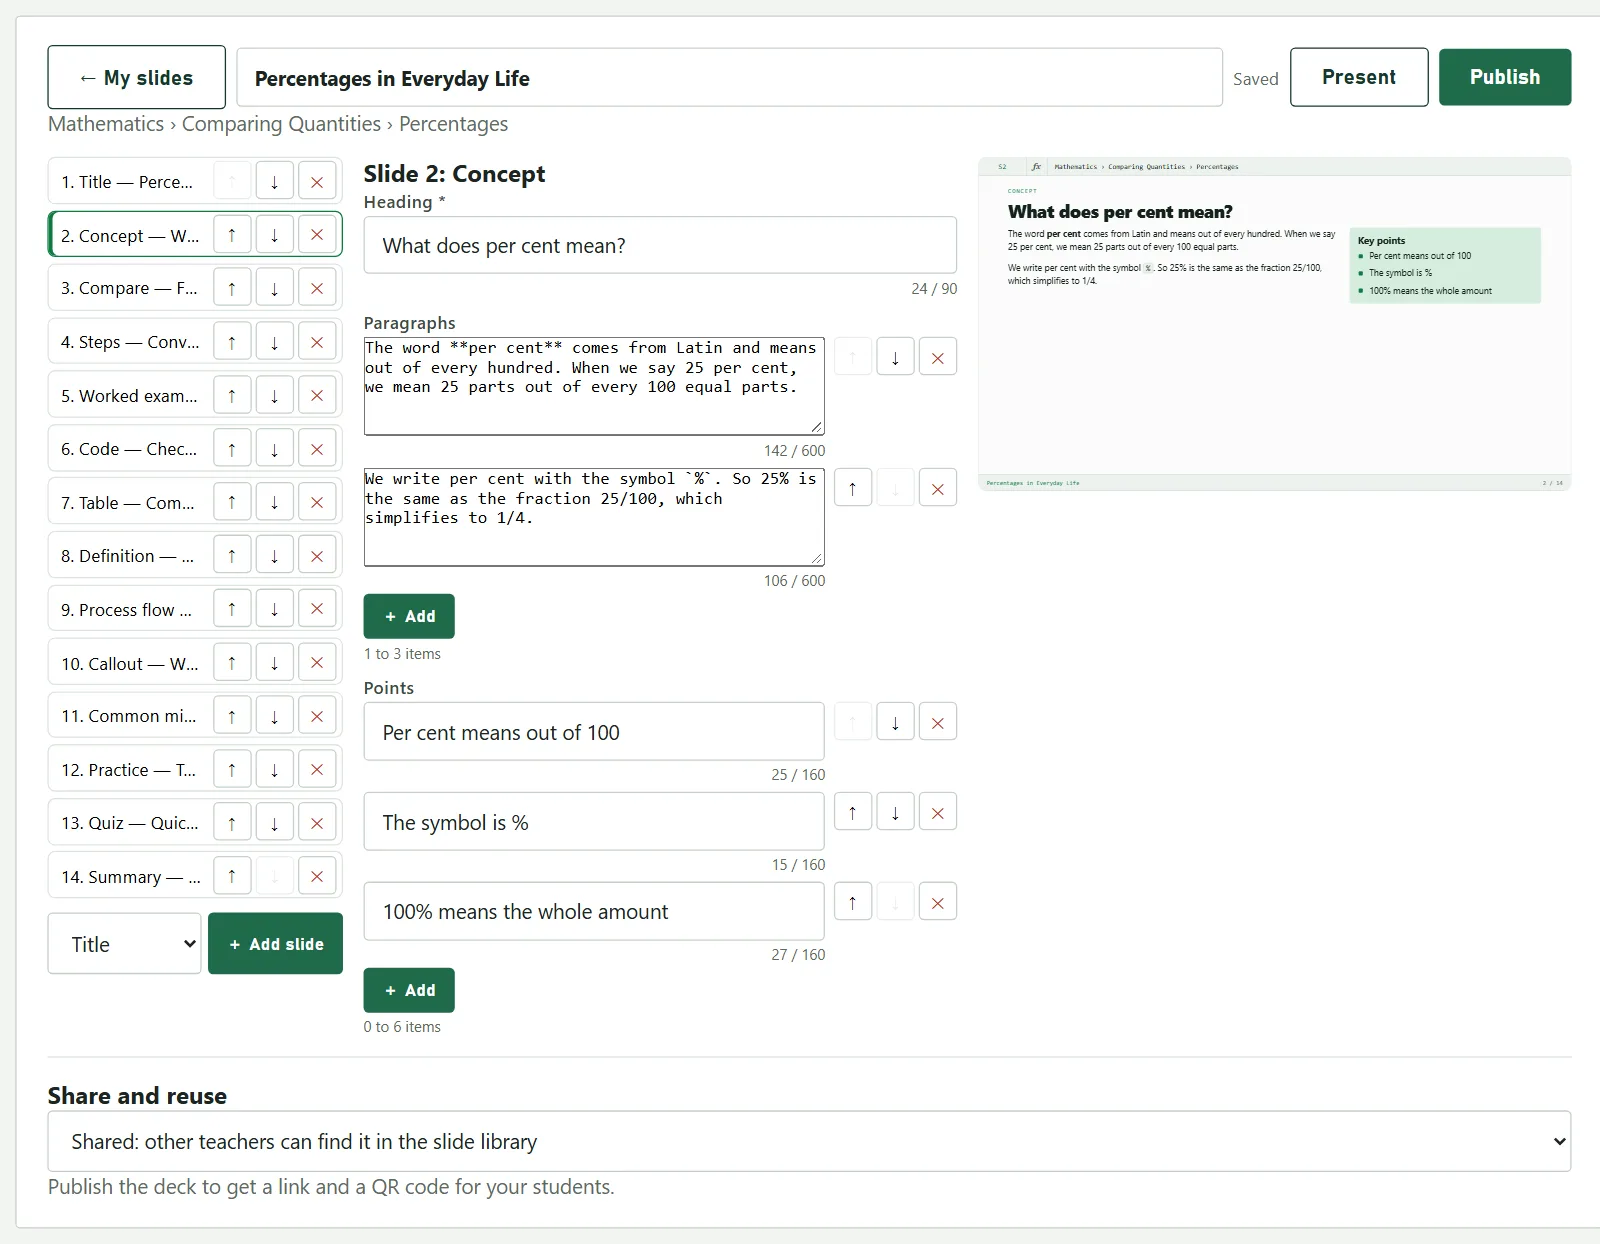
Task: Delete '100% means the whole amount' point
Action: (938, 902)
